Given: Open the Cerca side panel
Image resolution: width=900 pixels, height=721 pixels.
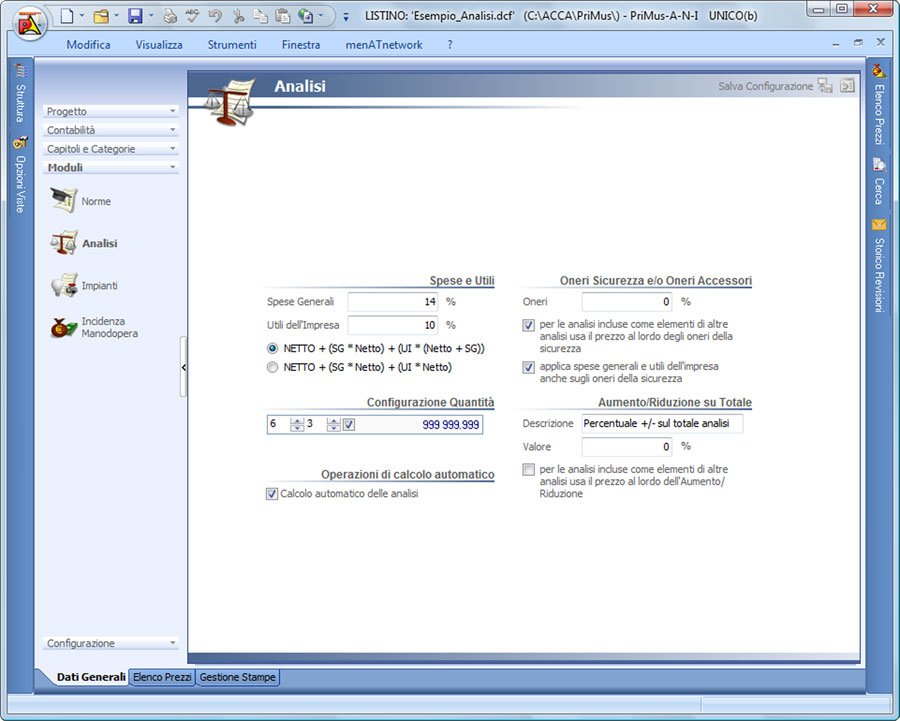Looking at the screenshot, I should tap(879, 182).
